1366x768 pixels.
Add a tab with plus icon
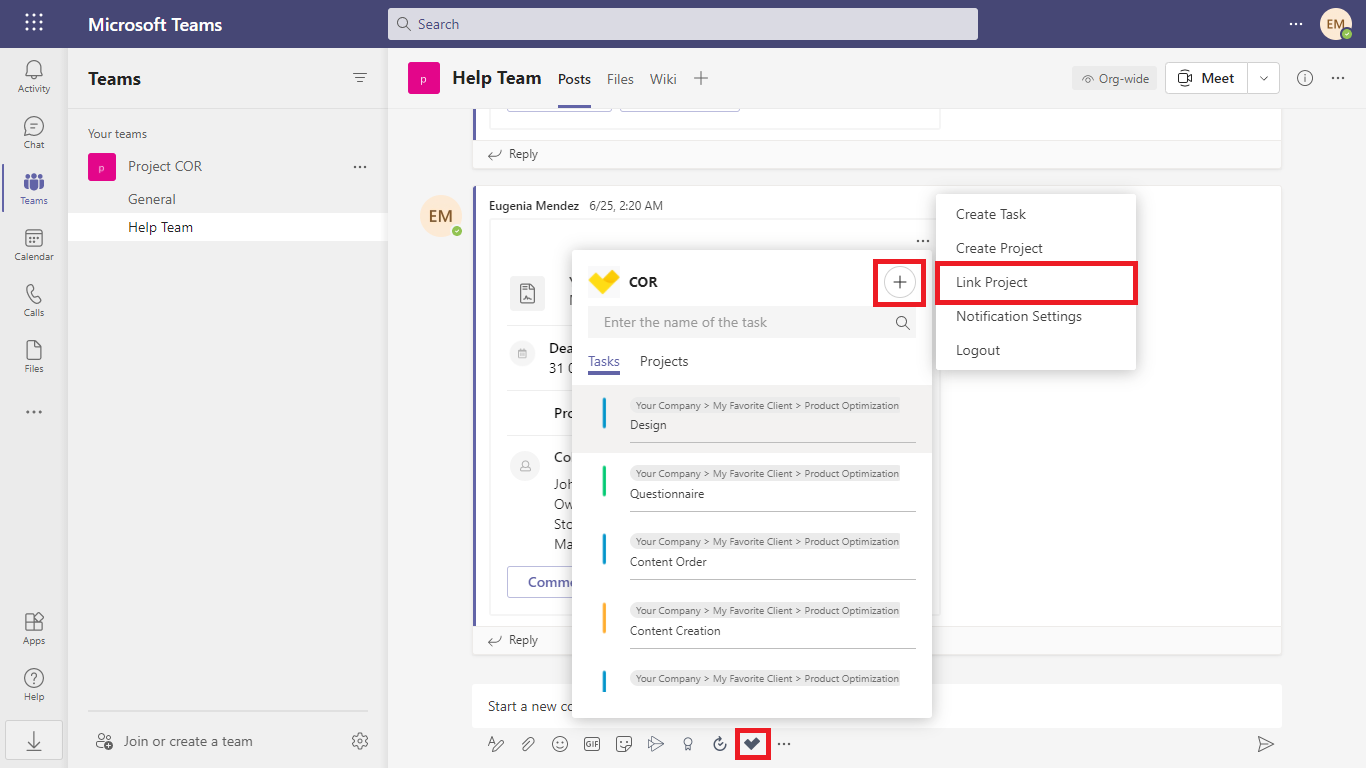pos(701,78)
